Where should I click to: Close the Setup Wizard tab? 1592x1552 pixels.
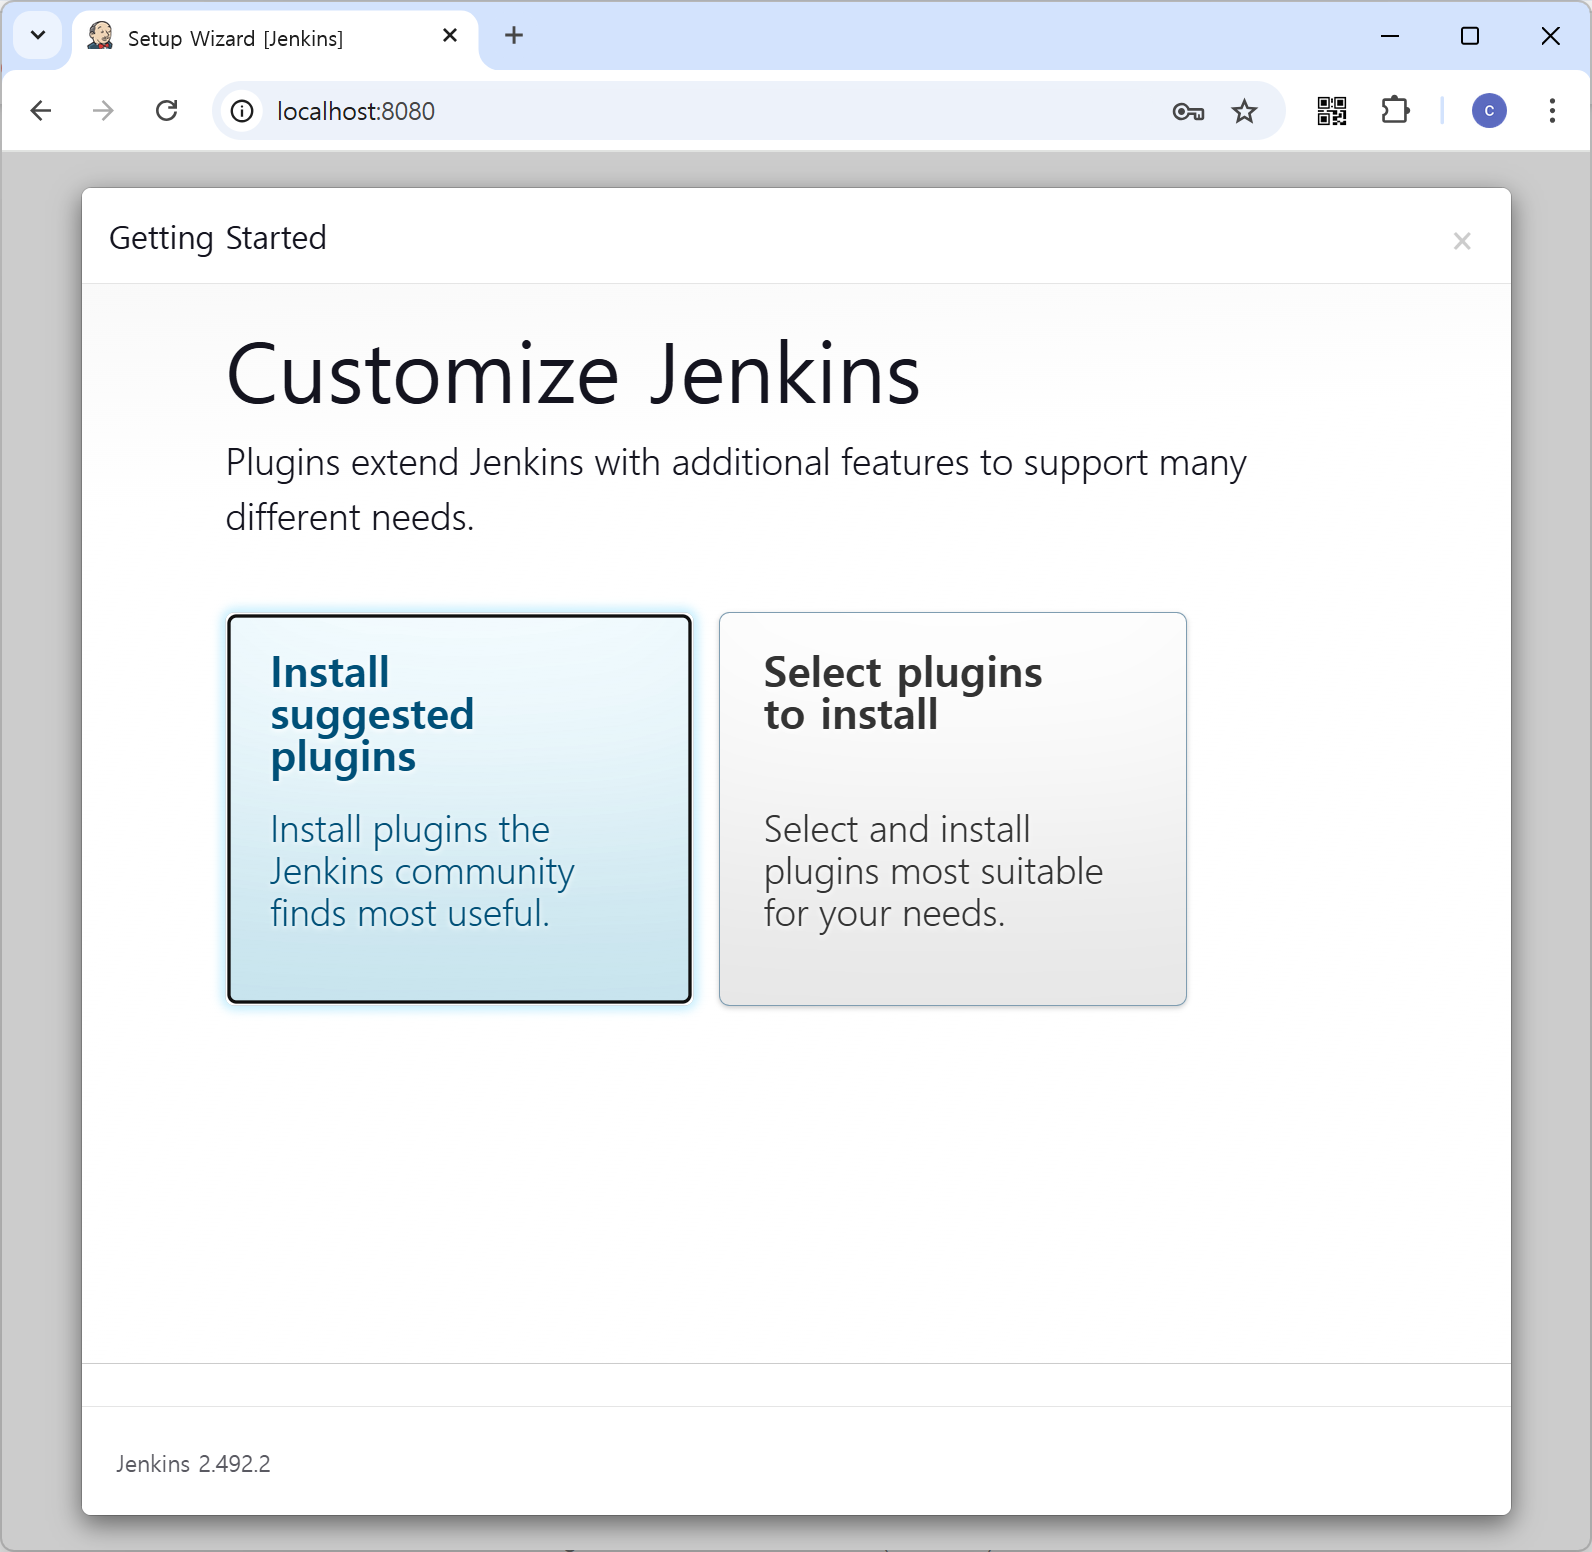[450, 36]
